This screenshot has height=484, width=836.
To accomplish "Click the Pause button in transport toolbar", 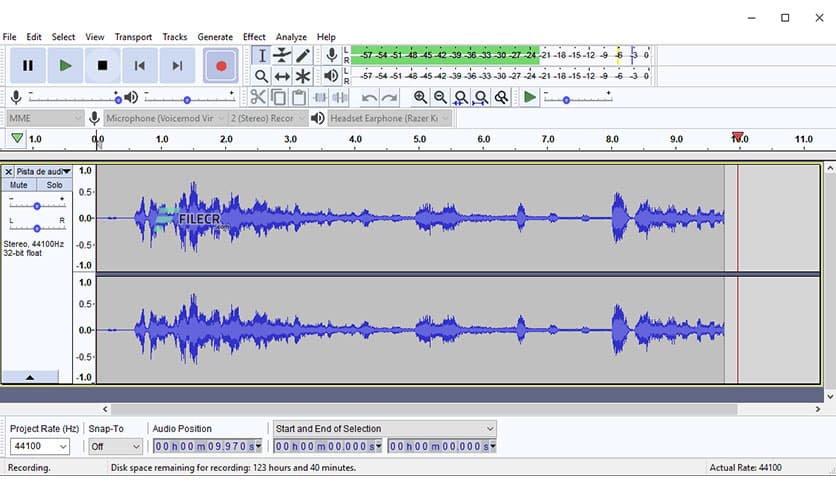I will point(27,66).
